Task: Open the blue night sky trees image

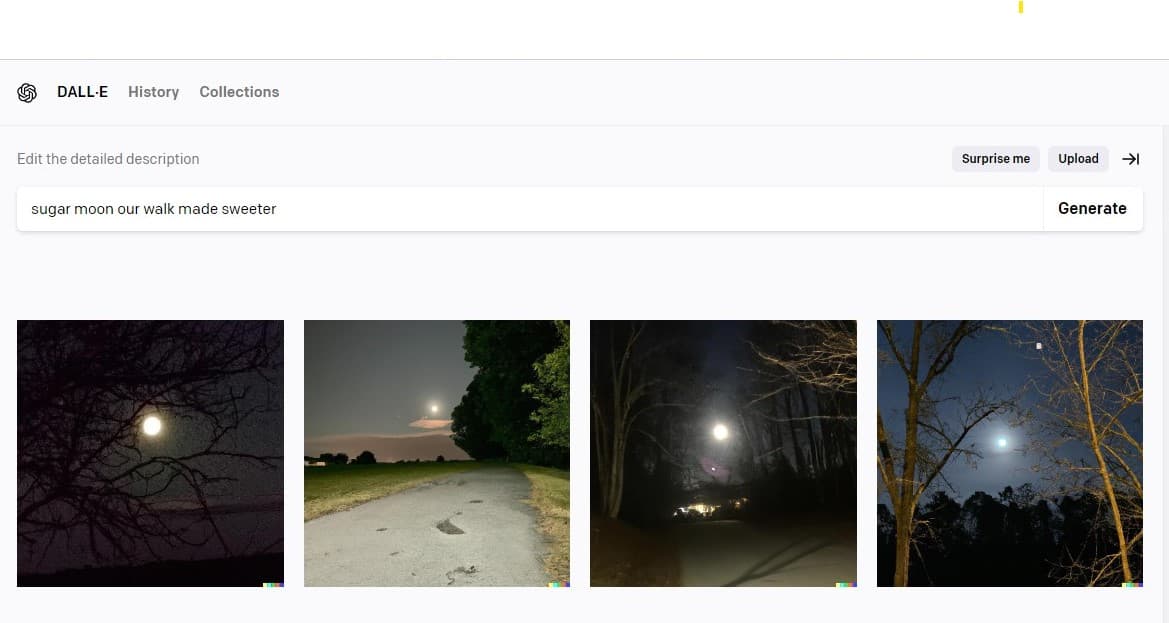Action: pos(1009,453)
